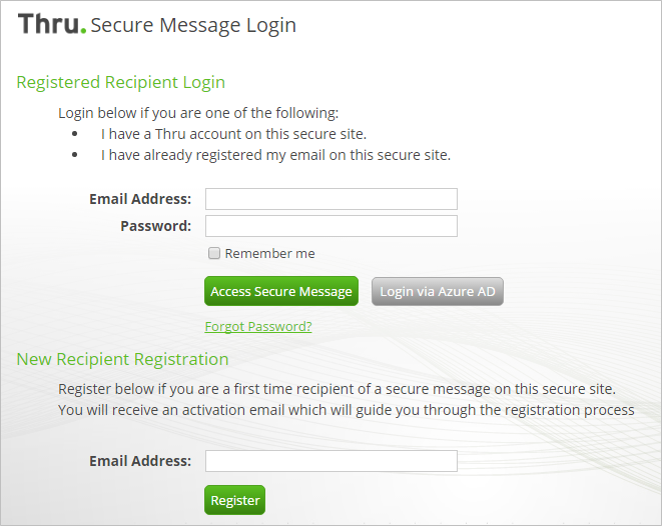This screenshot has height=526, width=662.
Task: Open the Forgot Password? link
Action: coord(258,326)
